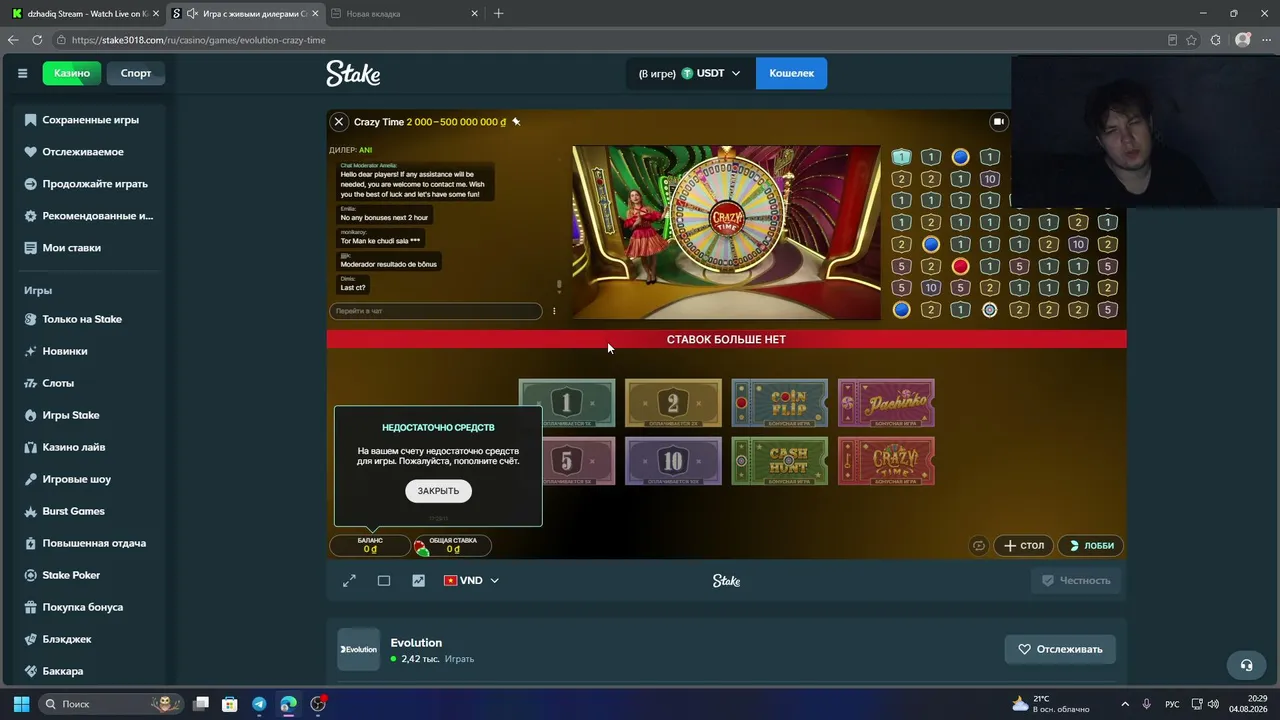Bet on the Pachinko bonus spot
Image resolution: width=1280 pixels, height=720 pixels.
click(x=886, y=403)
